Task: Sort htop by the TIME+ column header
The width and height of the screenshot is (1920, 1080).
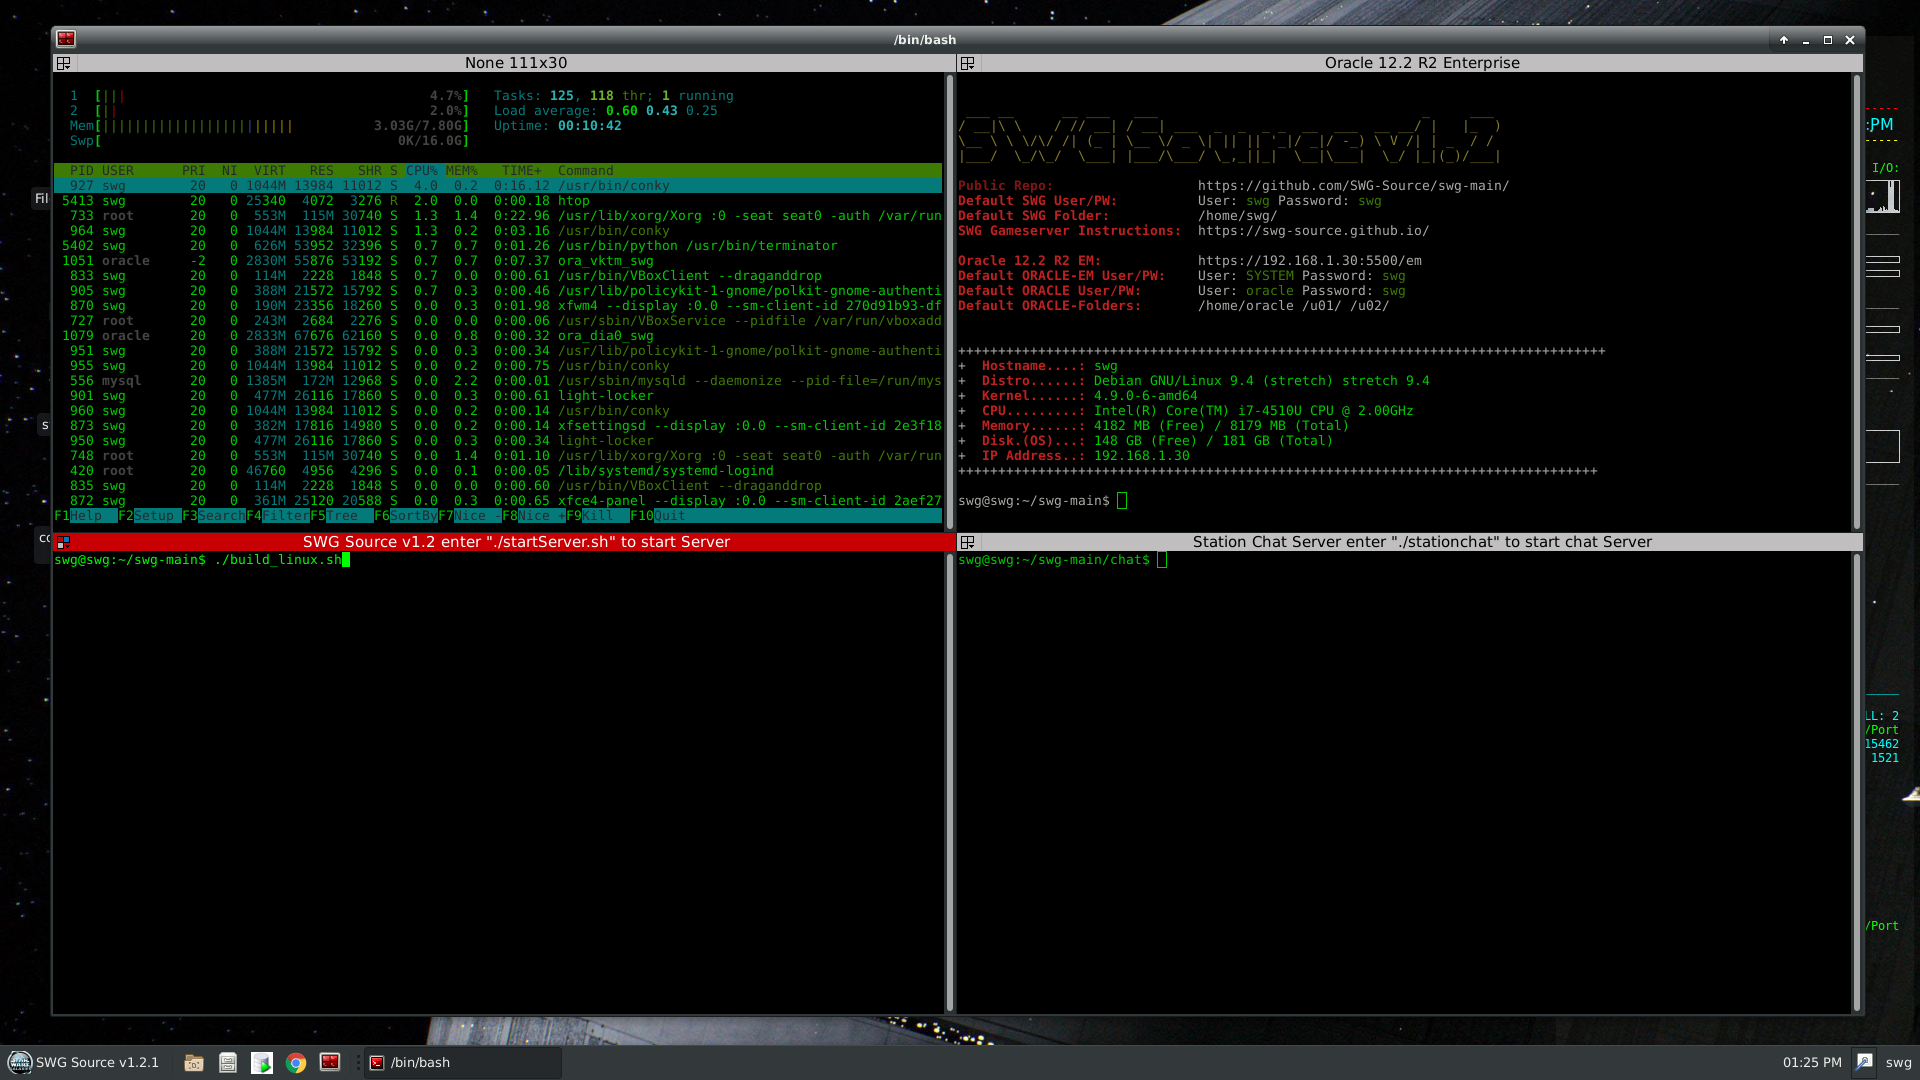Action: point(522,171)
